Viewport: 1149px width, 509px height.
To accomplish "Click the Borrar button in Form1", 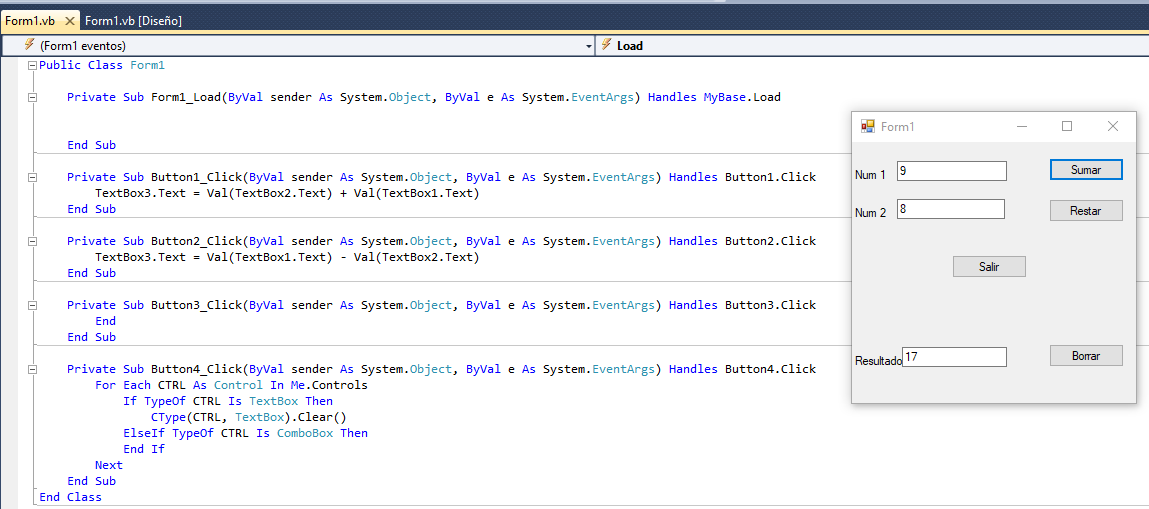I will 1086,356.
